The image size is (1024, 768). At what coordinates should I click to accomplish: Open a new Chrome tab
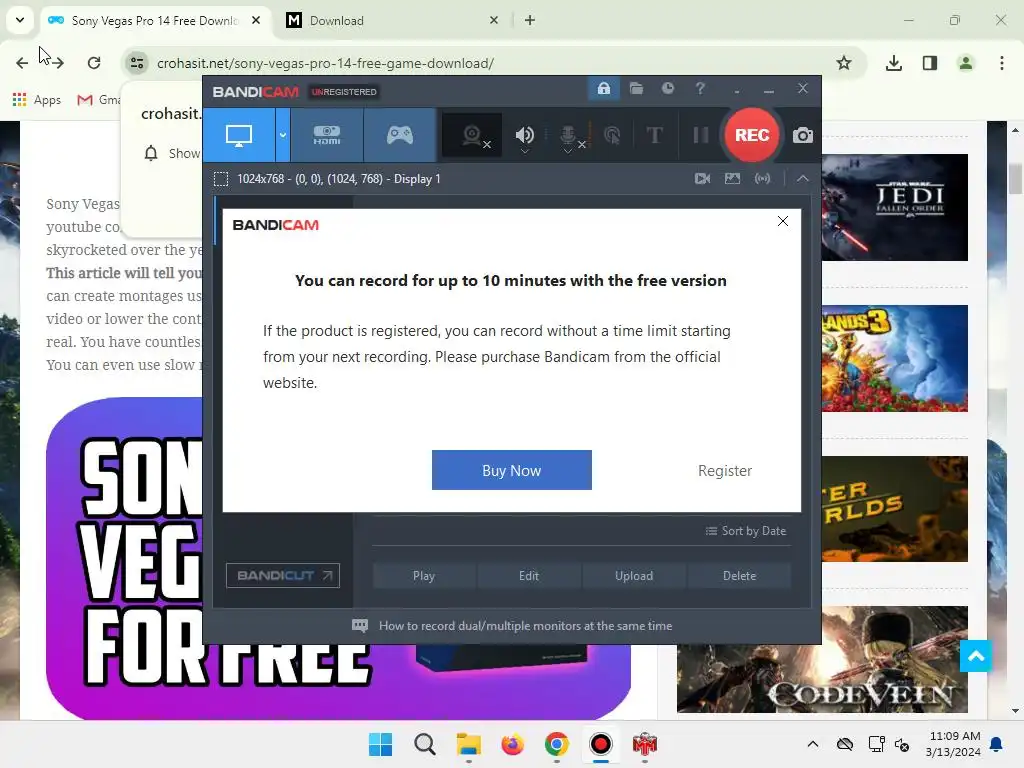tap(530, 20)
